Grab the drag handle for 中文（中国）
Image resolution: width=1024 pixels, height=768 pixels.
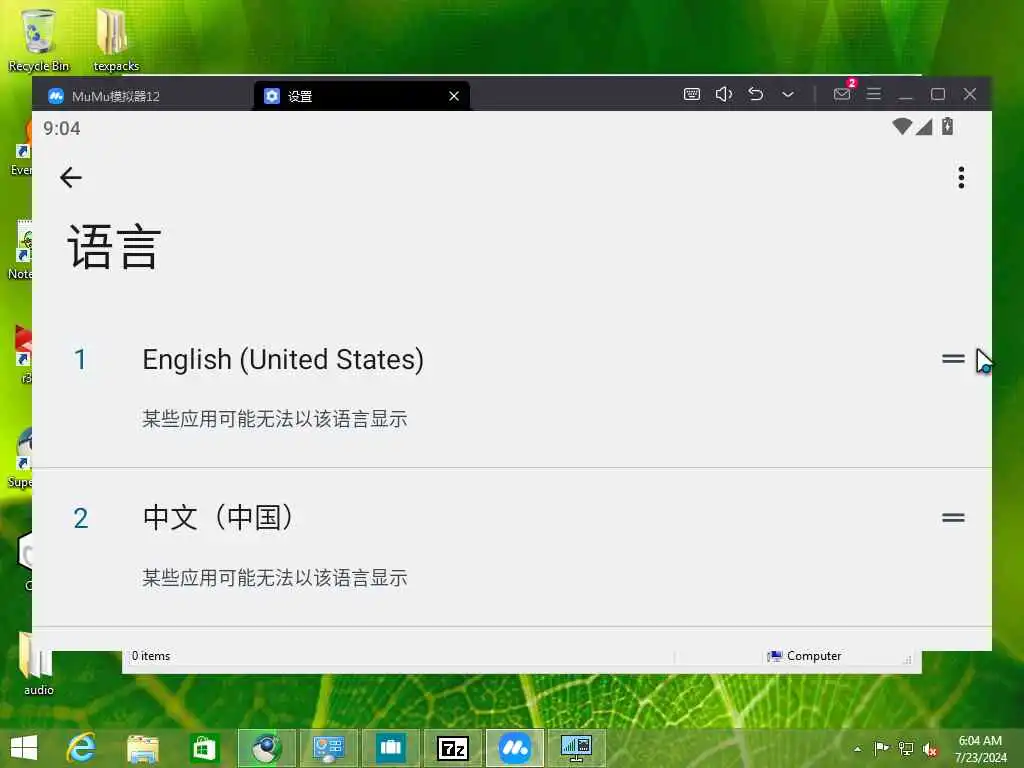(x=953, y=517)
